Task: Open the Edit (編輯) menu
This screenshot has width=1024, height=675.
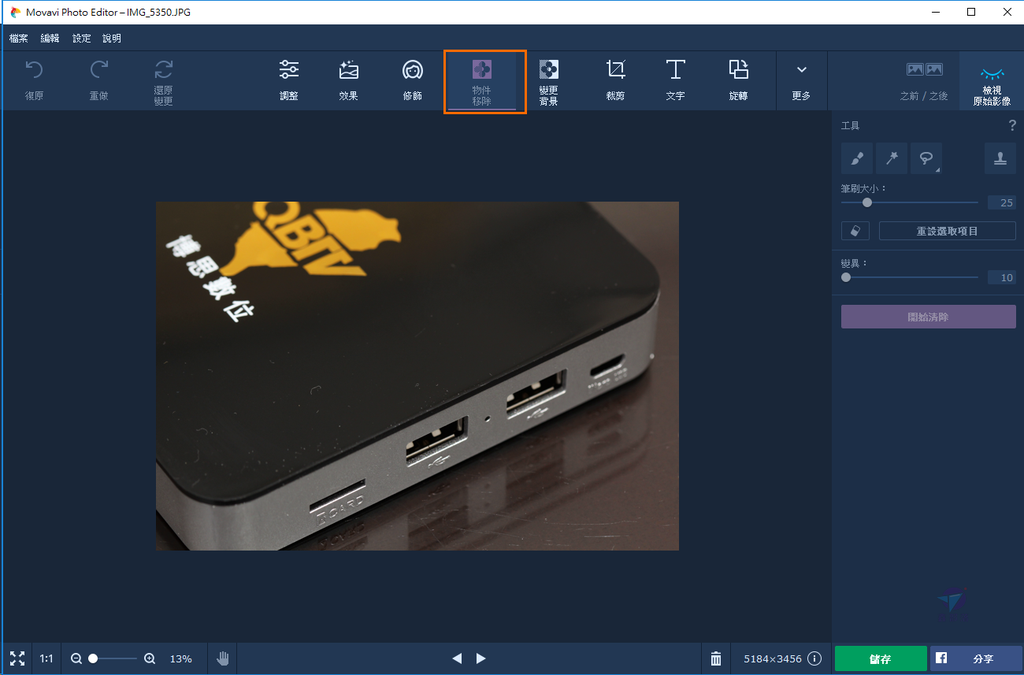Action: (x=50, y=39)
